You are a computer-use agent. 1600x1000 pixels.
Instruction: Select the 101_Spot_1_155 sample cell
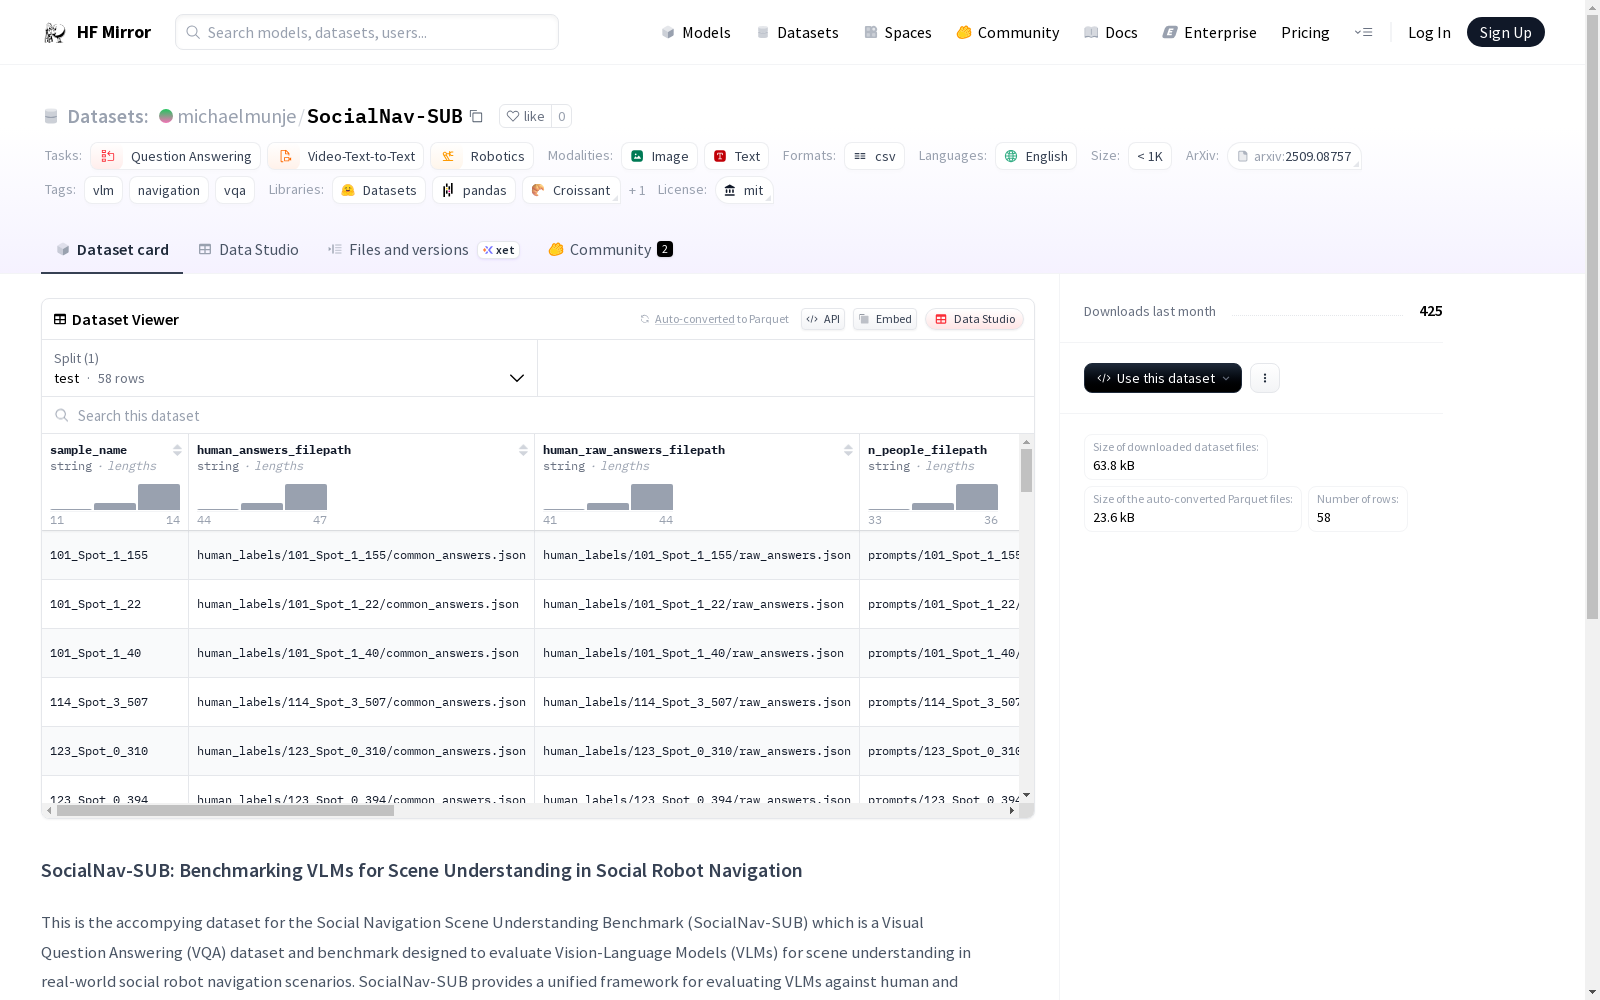pos(115,555)
